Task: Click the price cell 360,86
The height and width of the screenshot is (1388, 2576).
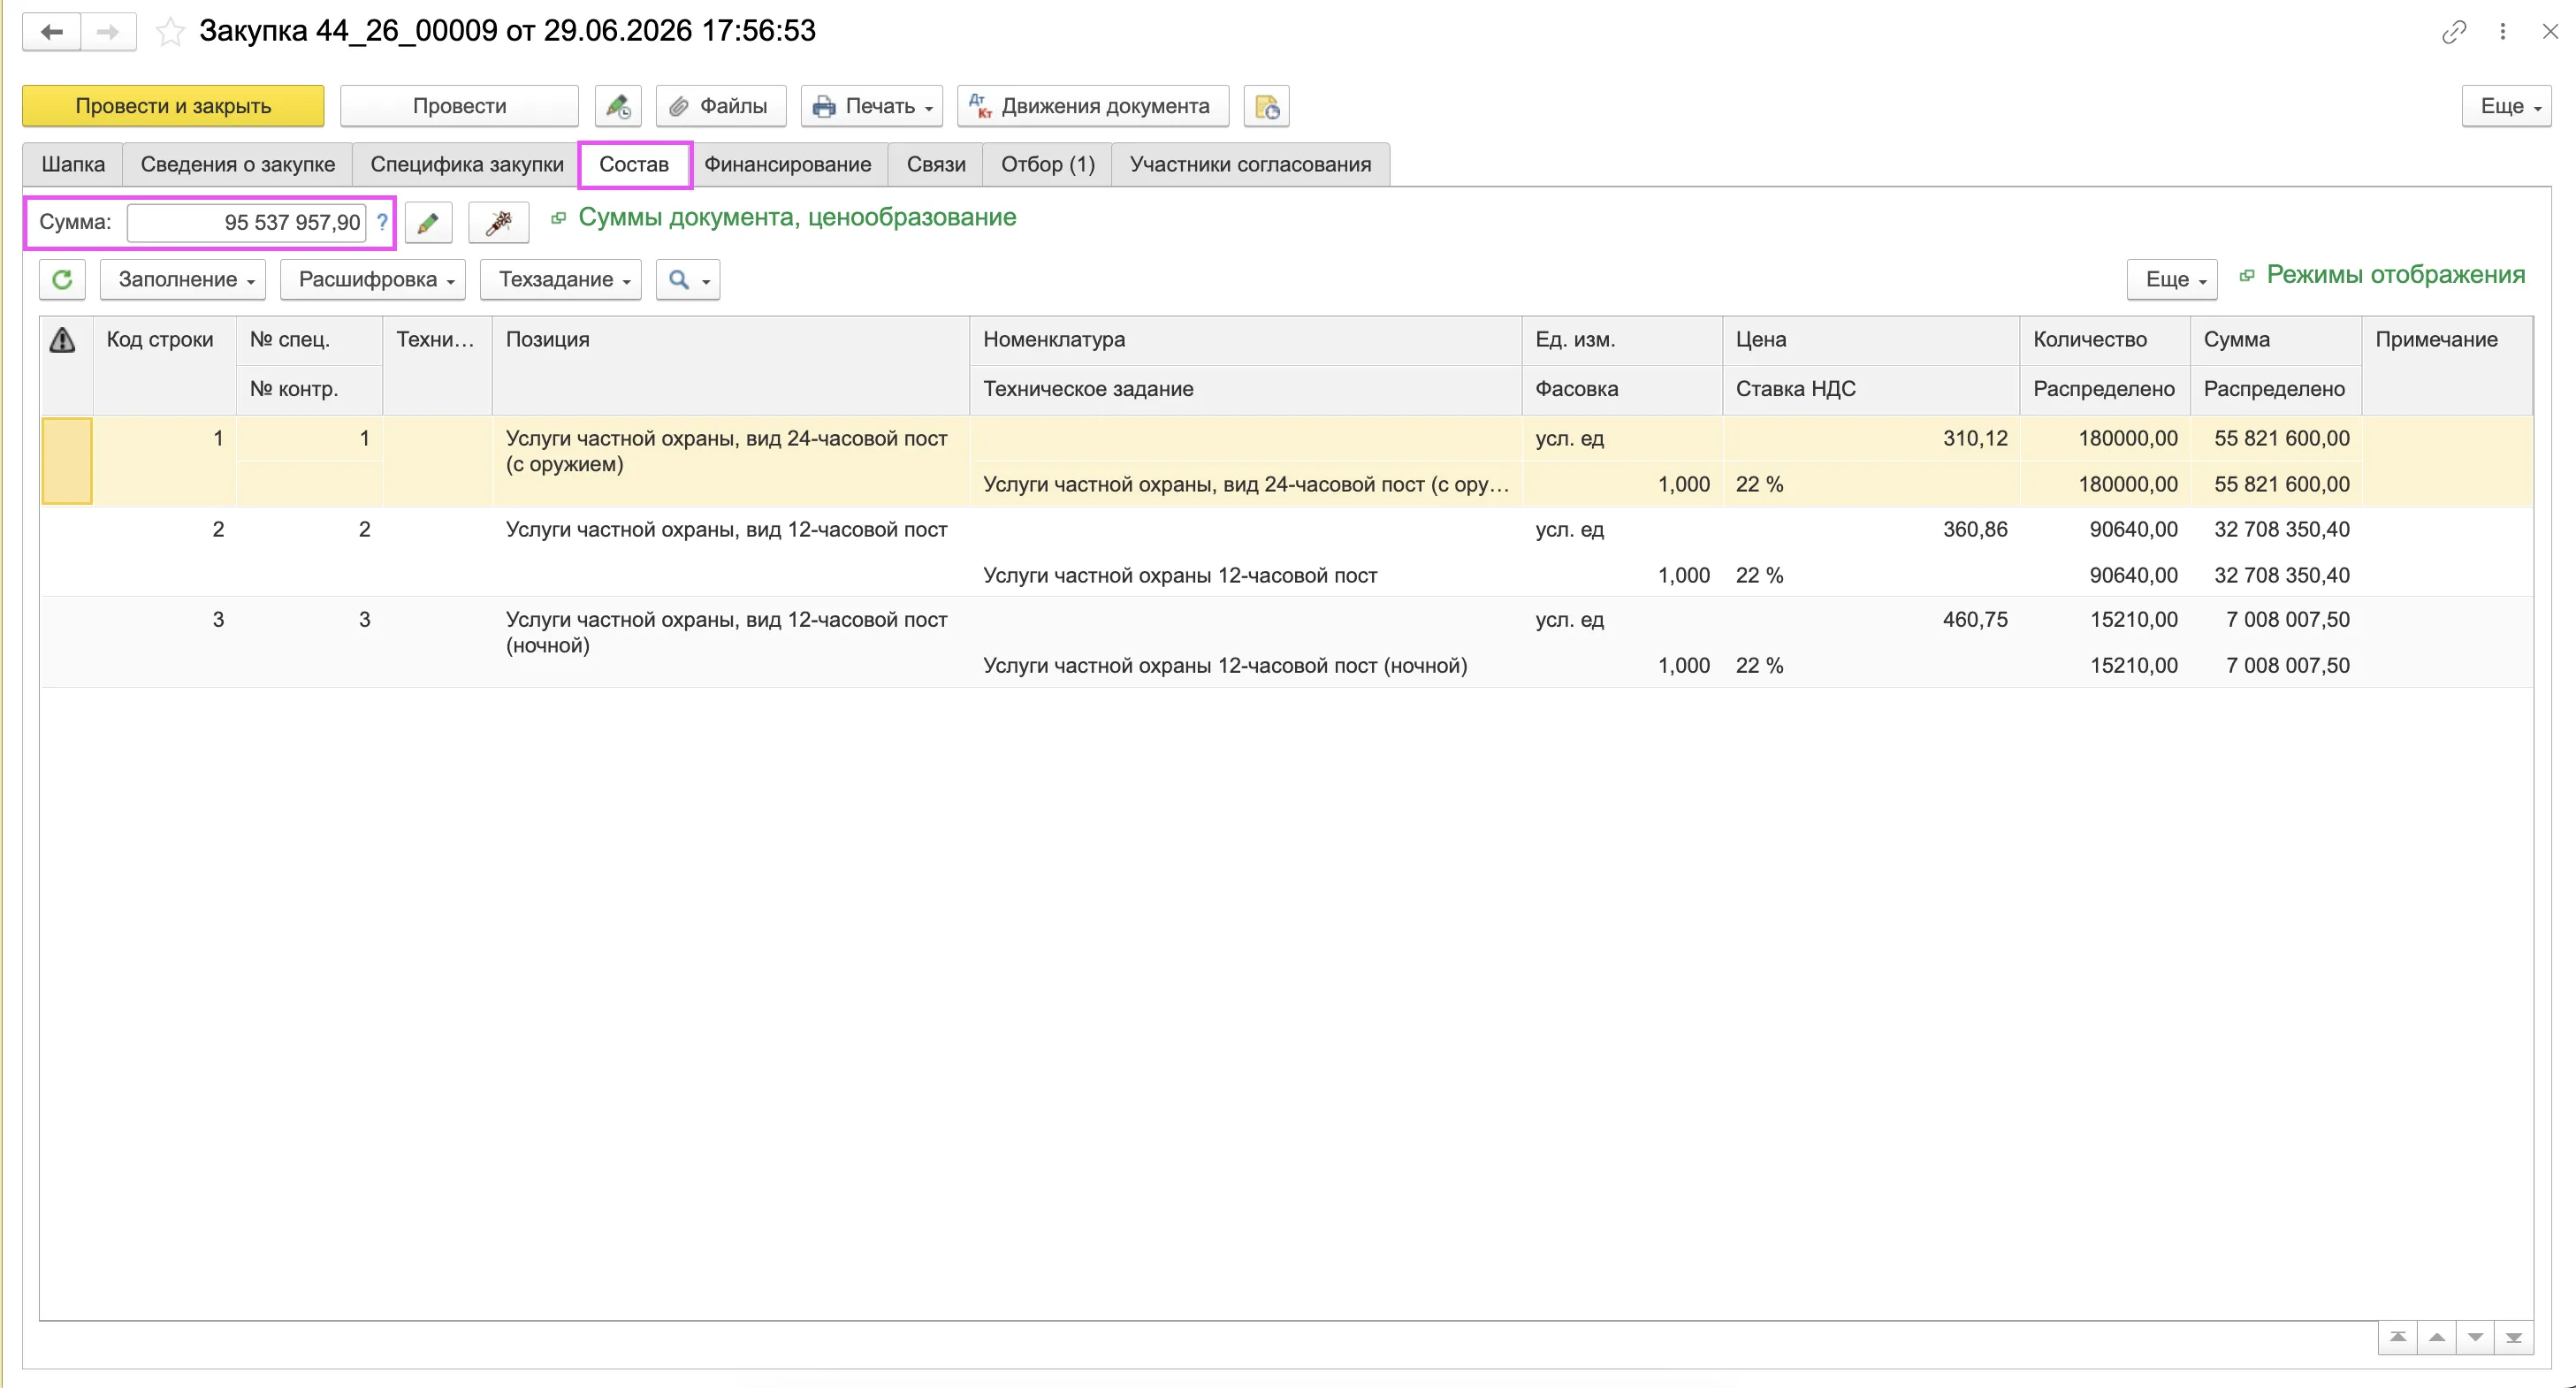Action: [1871, 530]
